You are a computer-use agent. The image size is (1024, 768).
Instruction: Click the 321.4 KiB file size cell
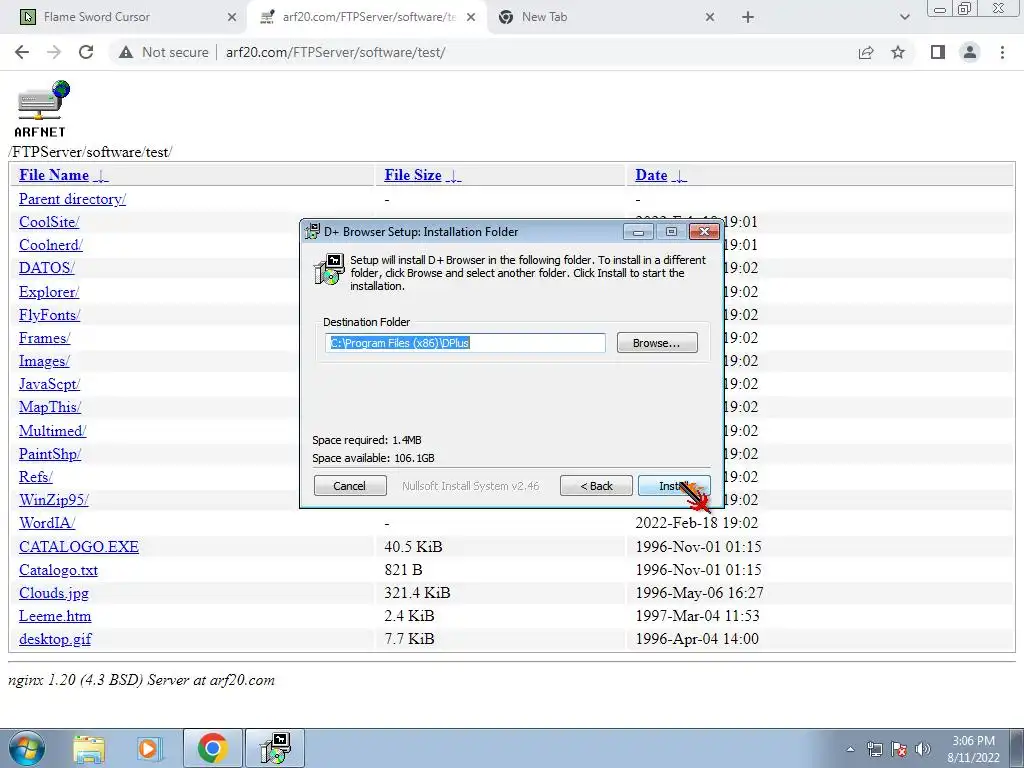click(417, 593)
